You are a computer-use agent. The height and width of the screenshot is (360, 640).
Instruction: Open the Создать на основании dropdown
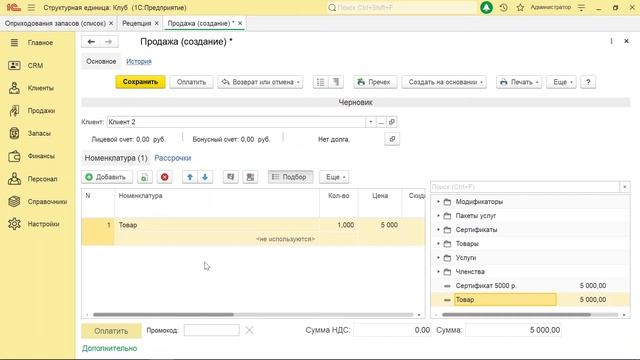pos(444,82)
